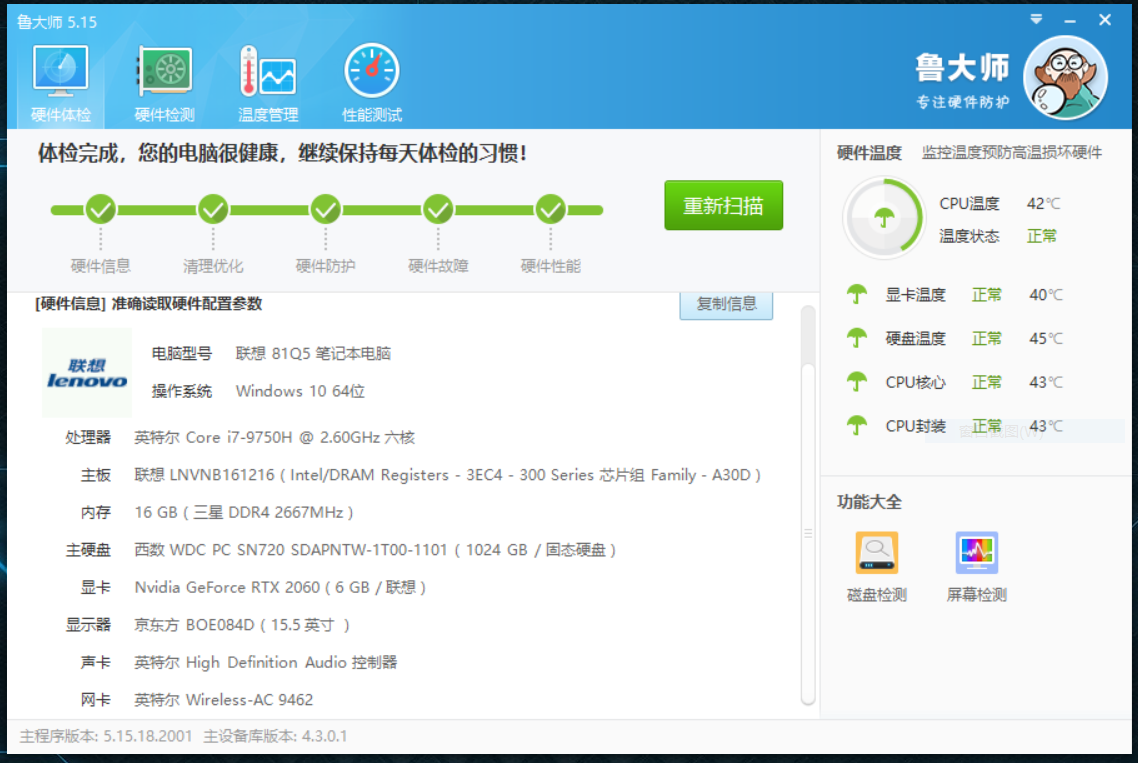Select the 处理器 Core i7-9750H row

click(x=240, y=438)
